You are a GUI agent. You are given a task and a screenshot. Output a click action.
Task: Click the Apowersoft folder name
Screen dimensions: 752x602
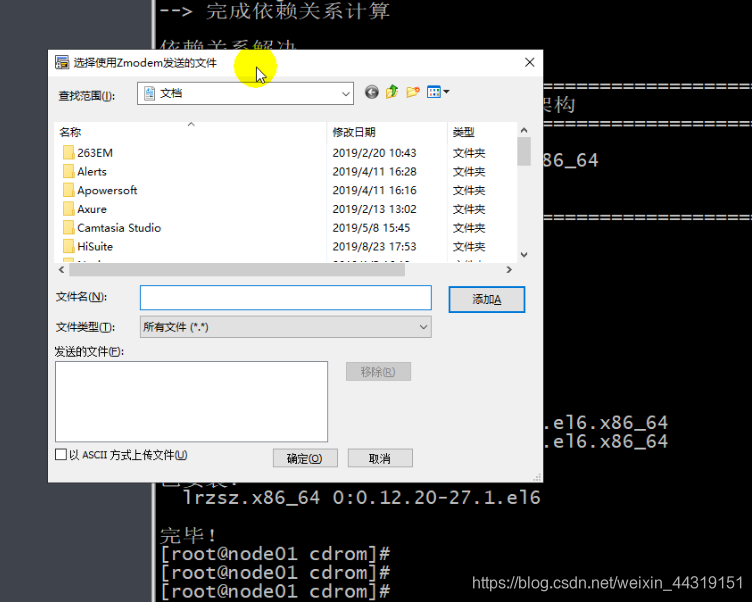click(x=107, y=190)
